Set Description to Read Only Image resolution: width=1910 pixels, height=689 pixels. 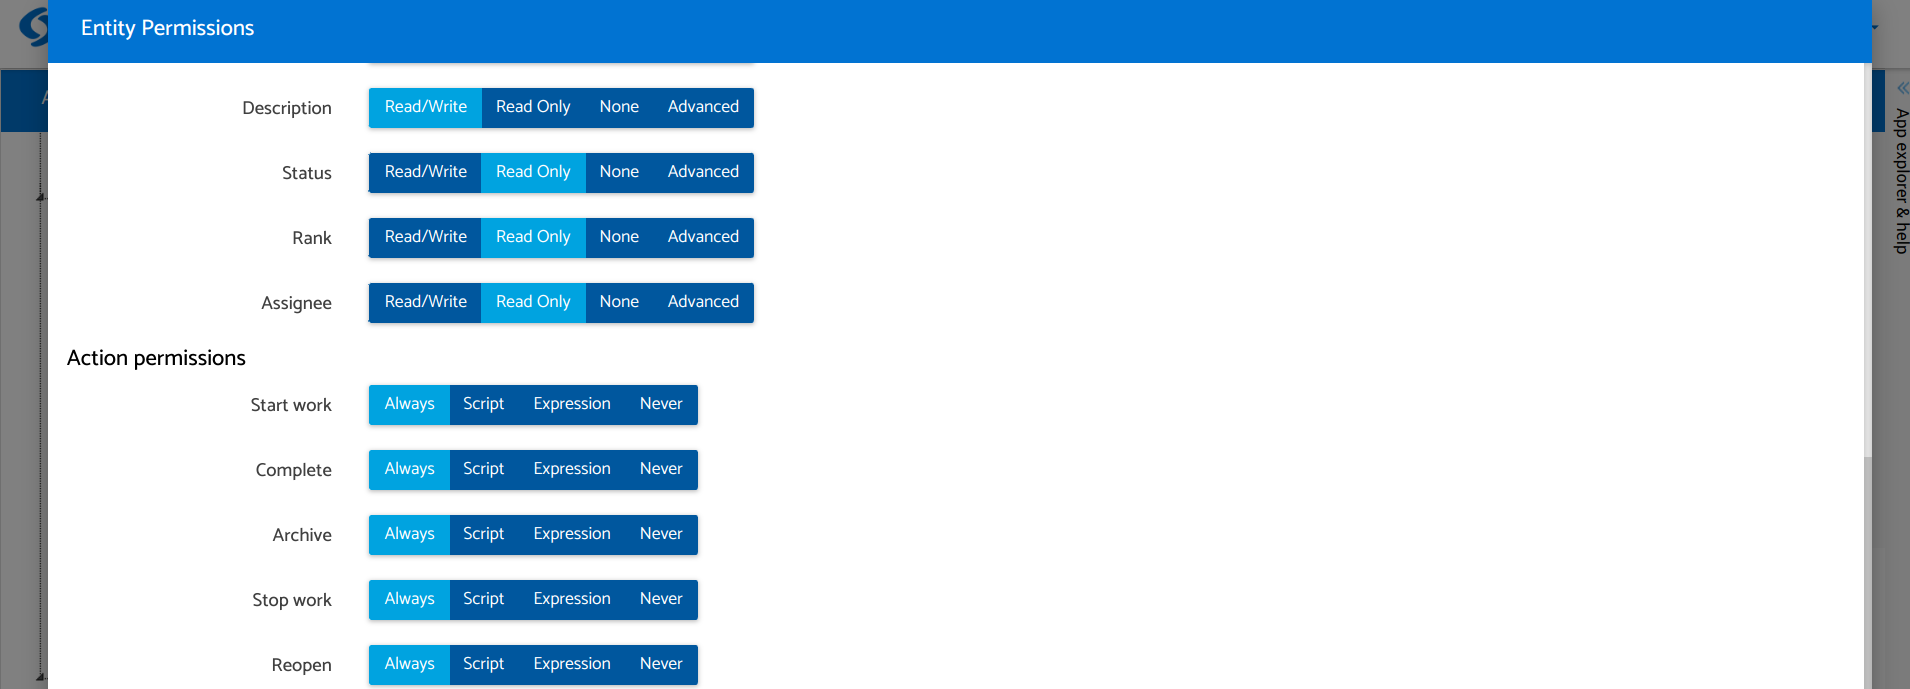click(x=533, y=107)
